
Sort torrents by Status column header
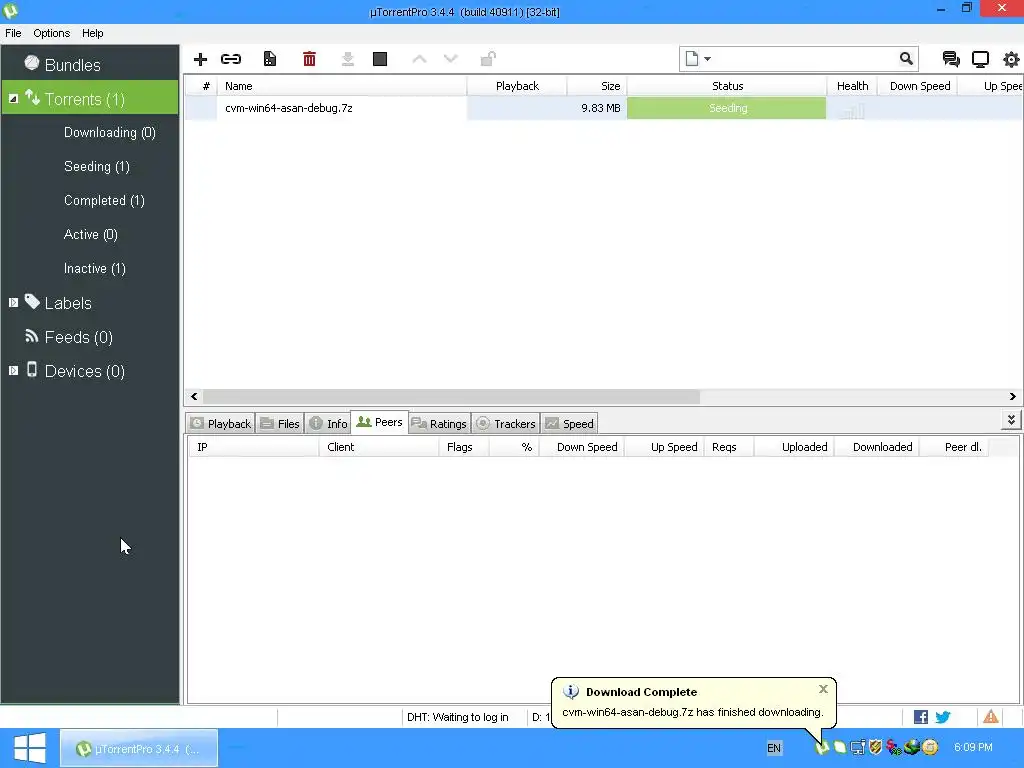(x=727, y=86)
